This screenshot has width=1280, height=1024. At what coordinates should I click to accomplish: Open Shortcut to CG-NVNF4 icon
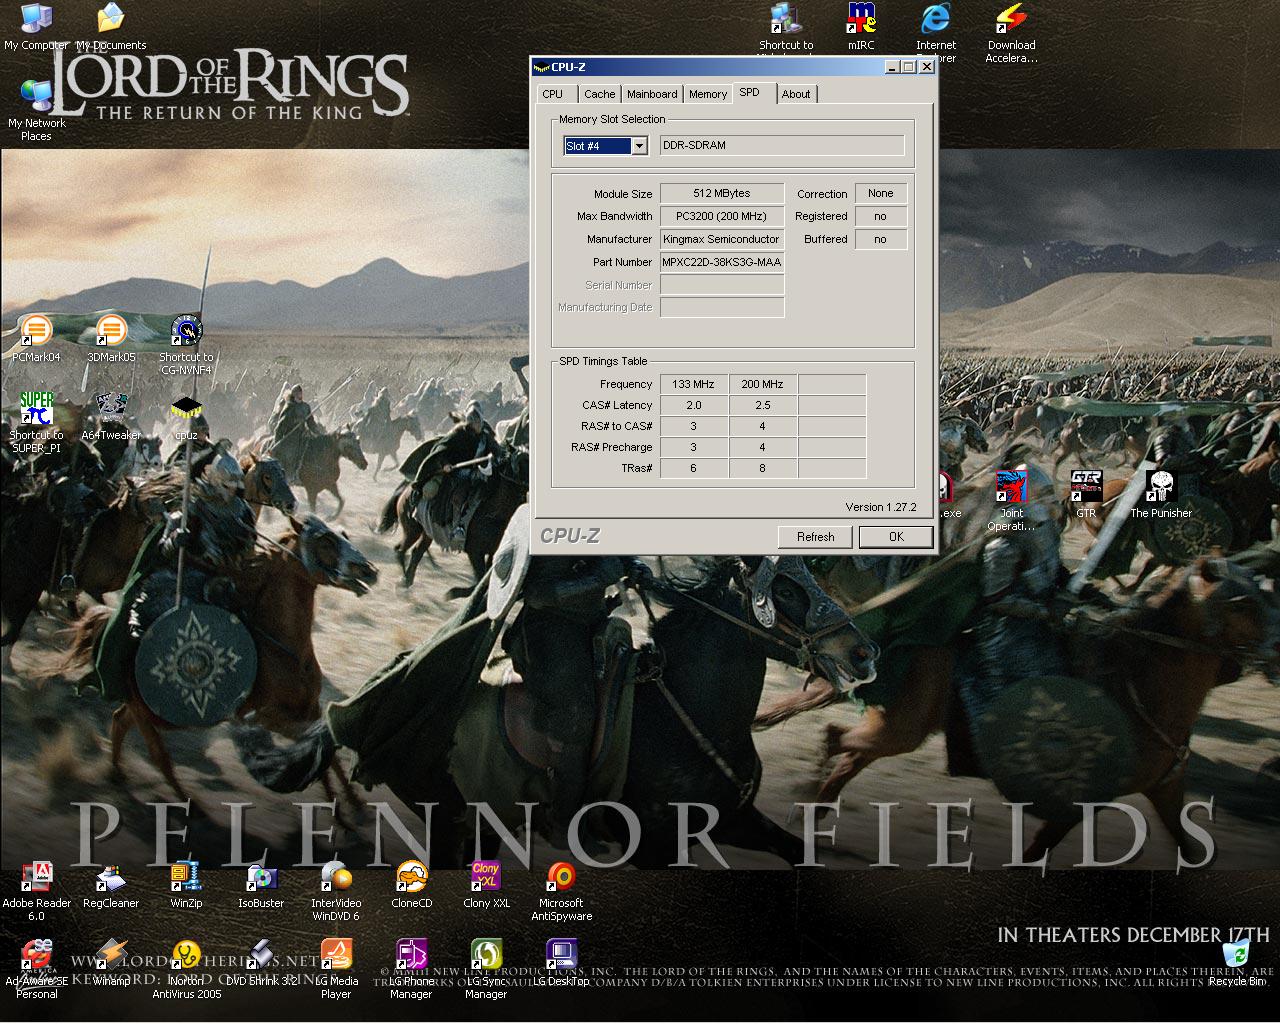pyautogui.click(x=186, y=345)
